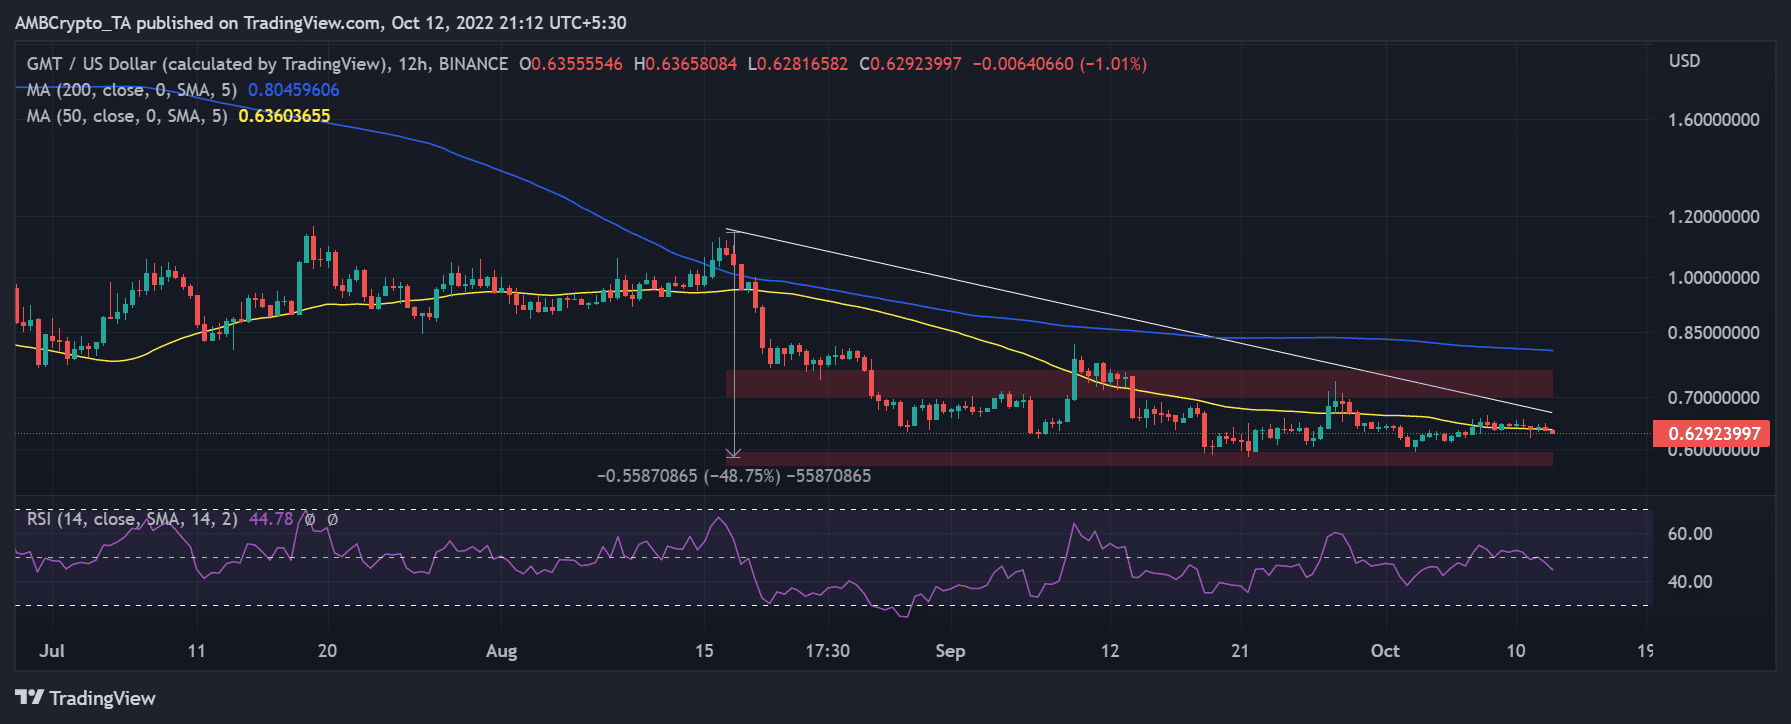Image resolution: width=1791 pixels, height=724 pixels.
Task: Select the RSI (14, close, SMA, 14, 2) legend
Action: (132, 519)
